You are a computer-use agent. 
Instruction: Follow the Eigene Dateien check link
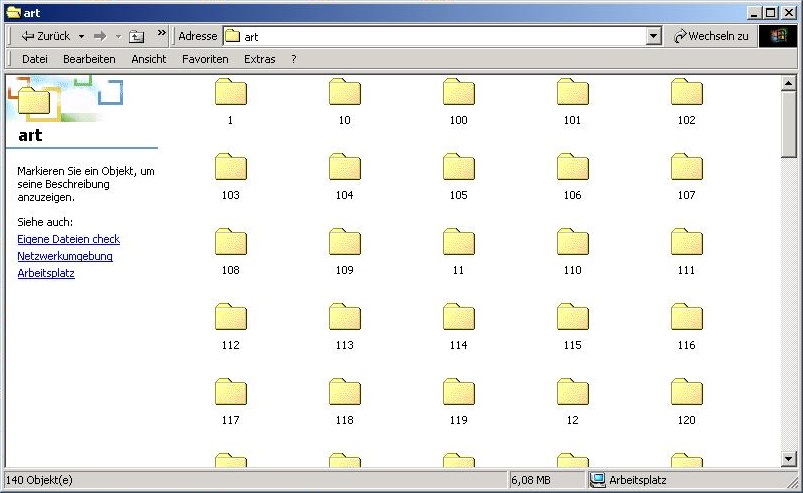point(69,239)
